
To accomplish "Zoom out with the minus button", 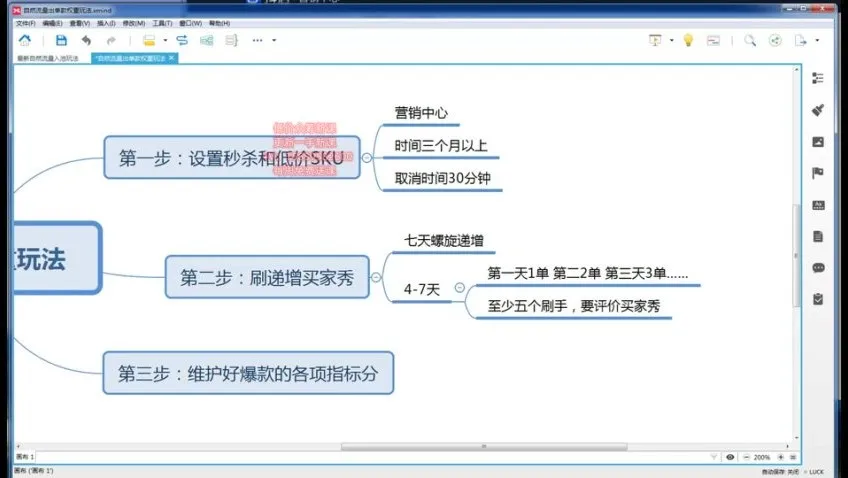I will click(746, 457).
